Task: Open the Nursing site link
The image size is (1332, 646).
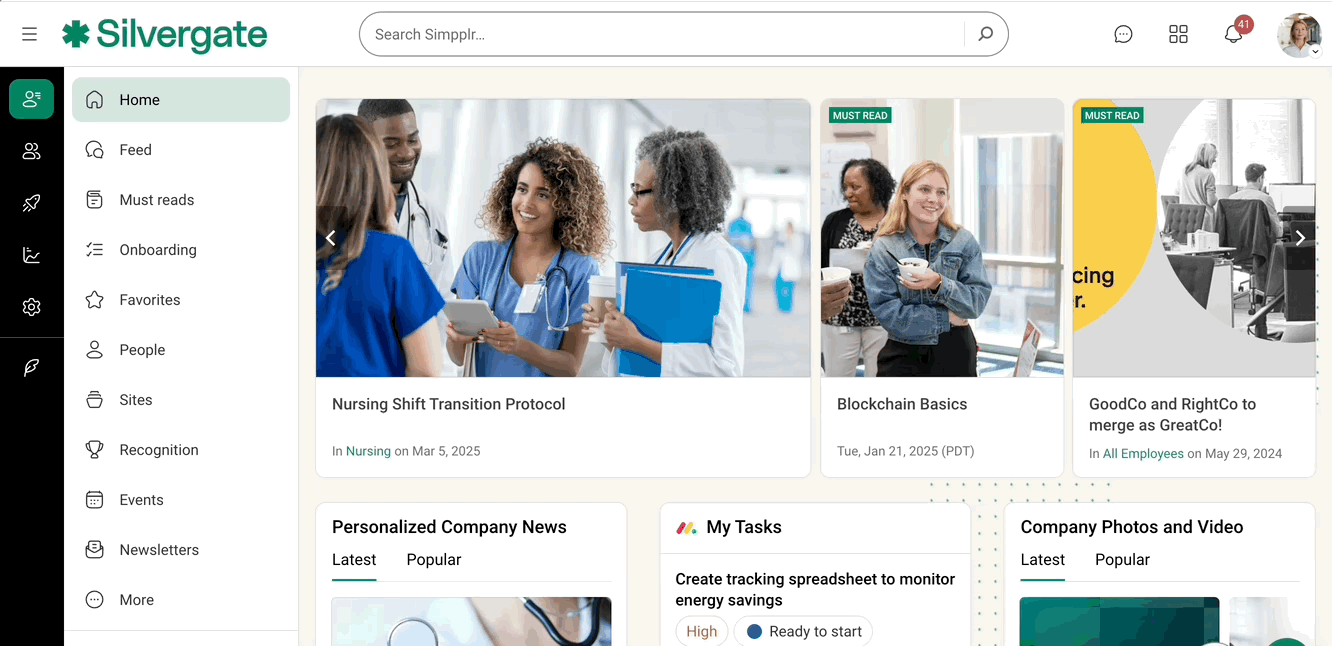Action: (368, 452)
